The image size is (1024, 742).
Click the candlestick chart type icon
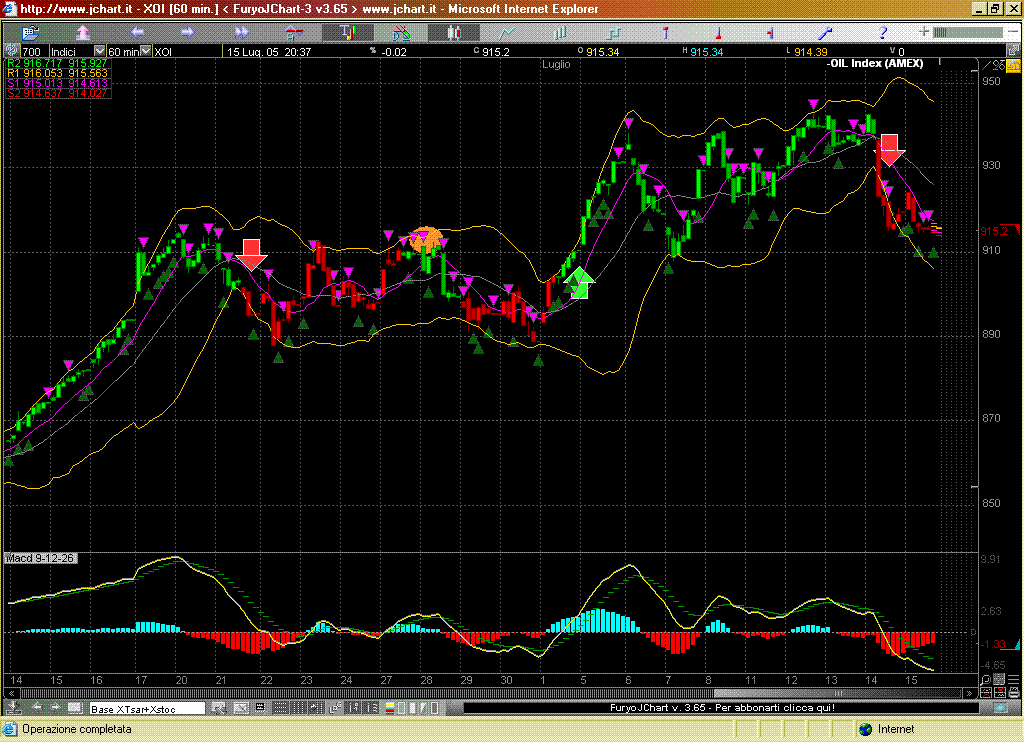(454, 33)
